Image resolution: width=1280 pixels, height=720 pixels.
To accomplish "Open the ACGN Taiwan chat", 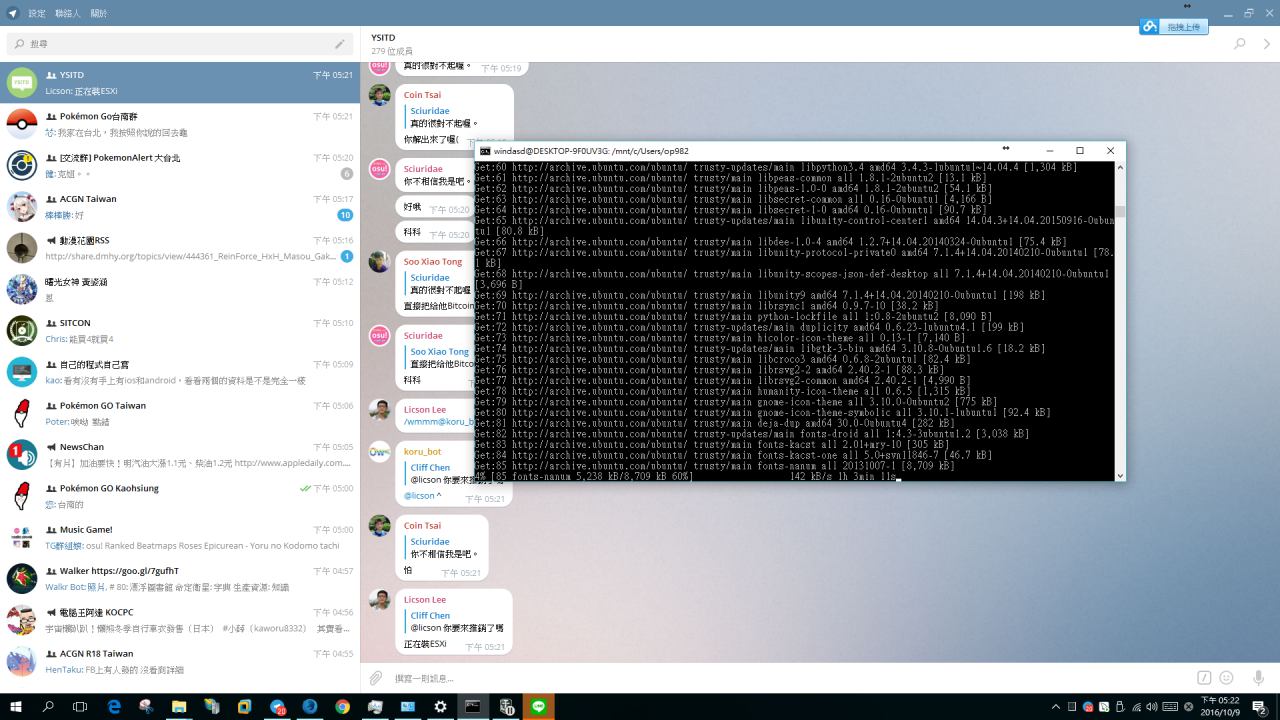I will (180, 206).
